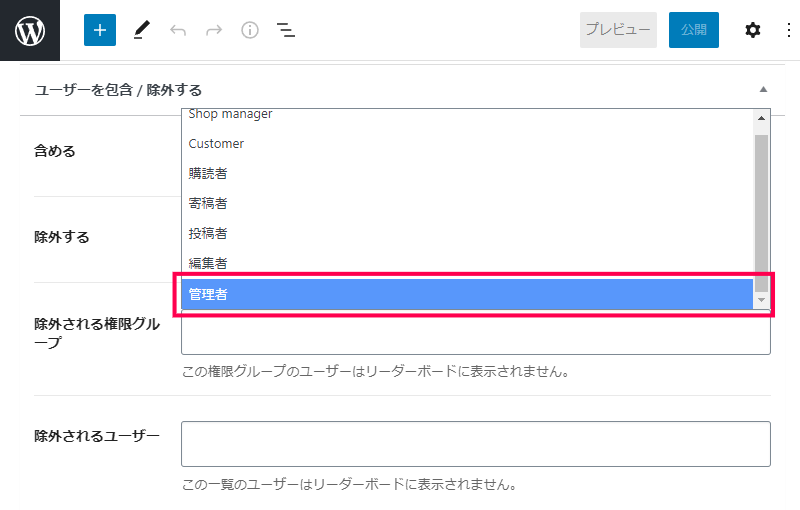Pick 購読者 in the role list
Image resolution: width=800 pixels, height=510 pixels.
point(467,173)
